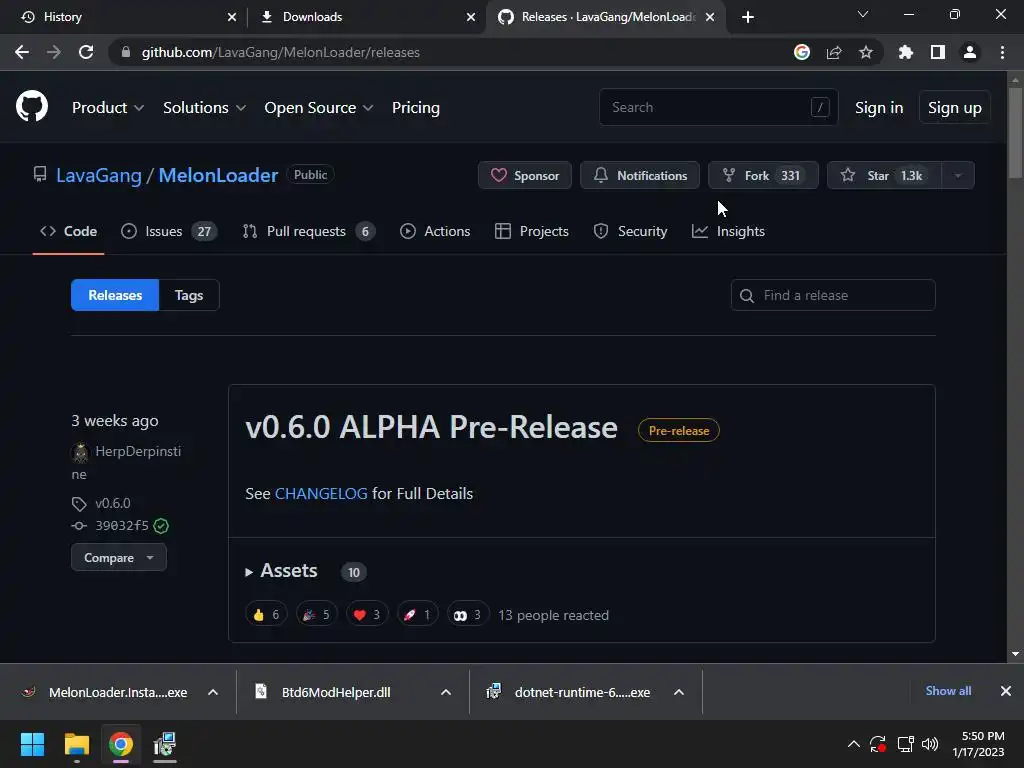1024x768 pixels.
Task: Open the Compare dropdown
Action: [119, 558]
